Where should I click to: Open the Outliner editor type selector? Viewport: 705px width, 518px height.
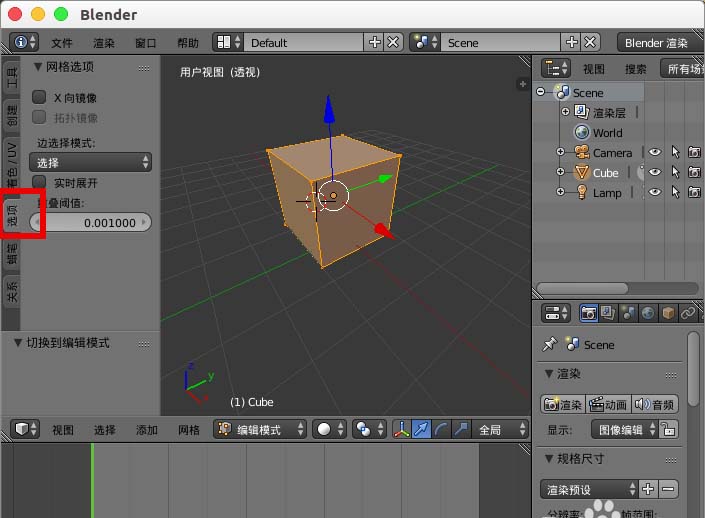coord(556,68)
